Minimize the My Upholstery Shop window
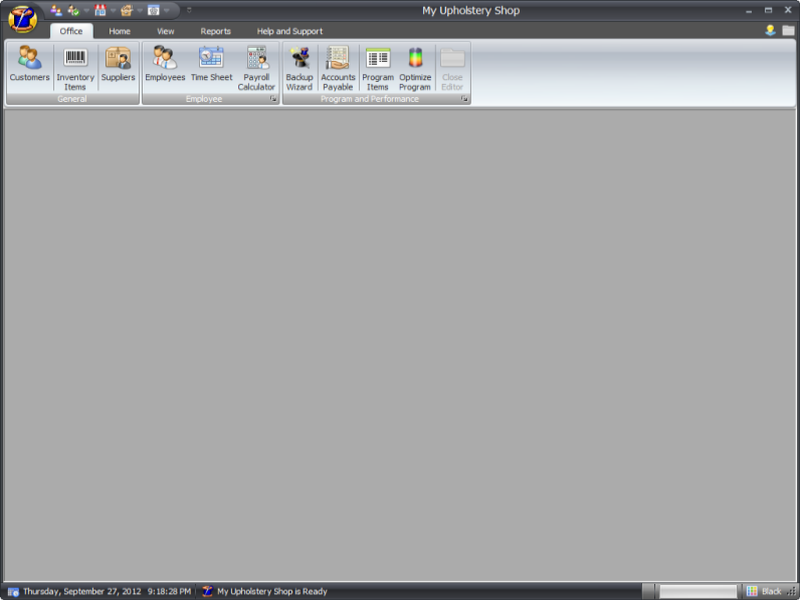The image size is (800, 600). [748, 10]
